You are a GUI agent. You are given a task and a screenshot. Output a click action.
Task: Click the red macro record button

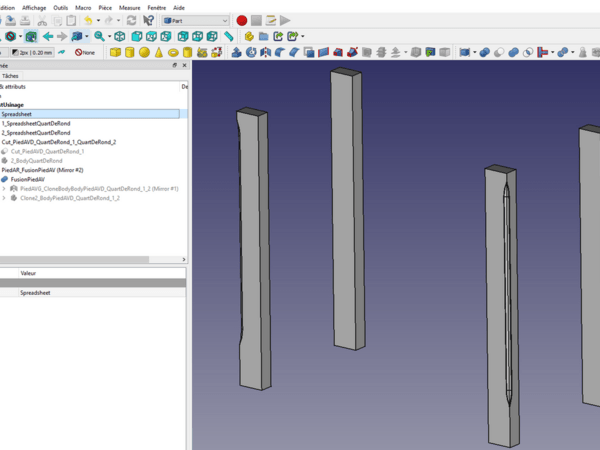pos(242,20)
